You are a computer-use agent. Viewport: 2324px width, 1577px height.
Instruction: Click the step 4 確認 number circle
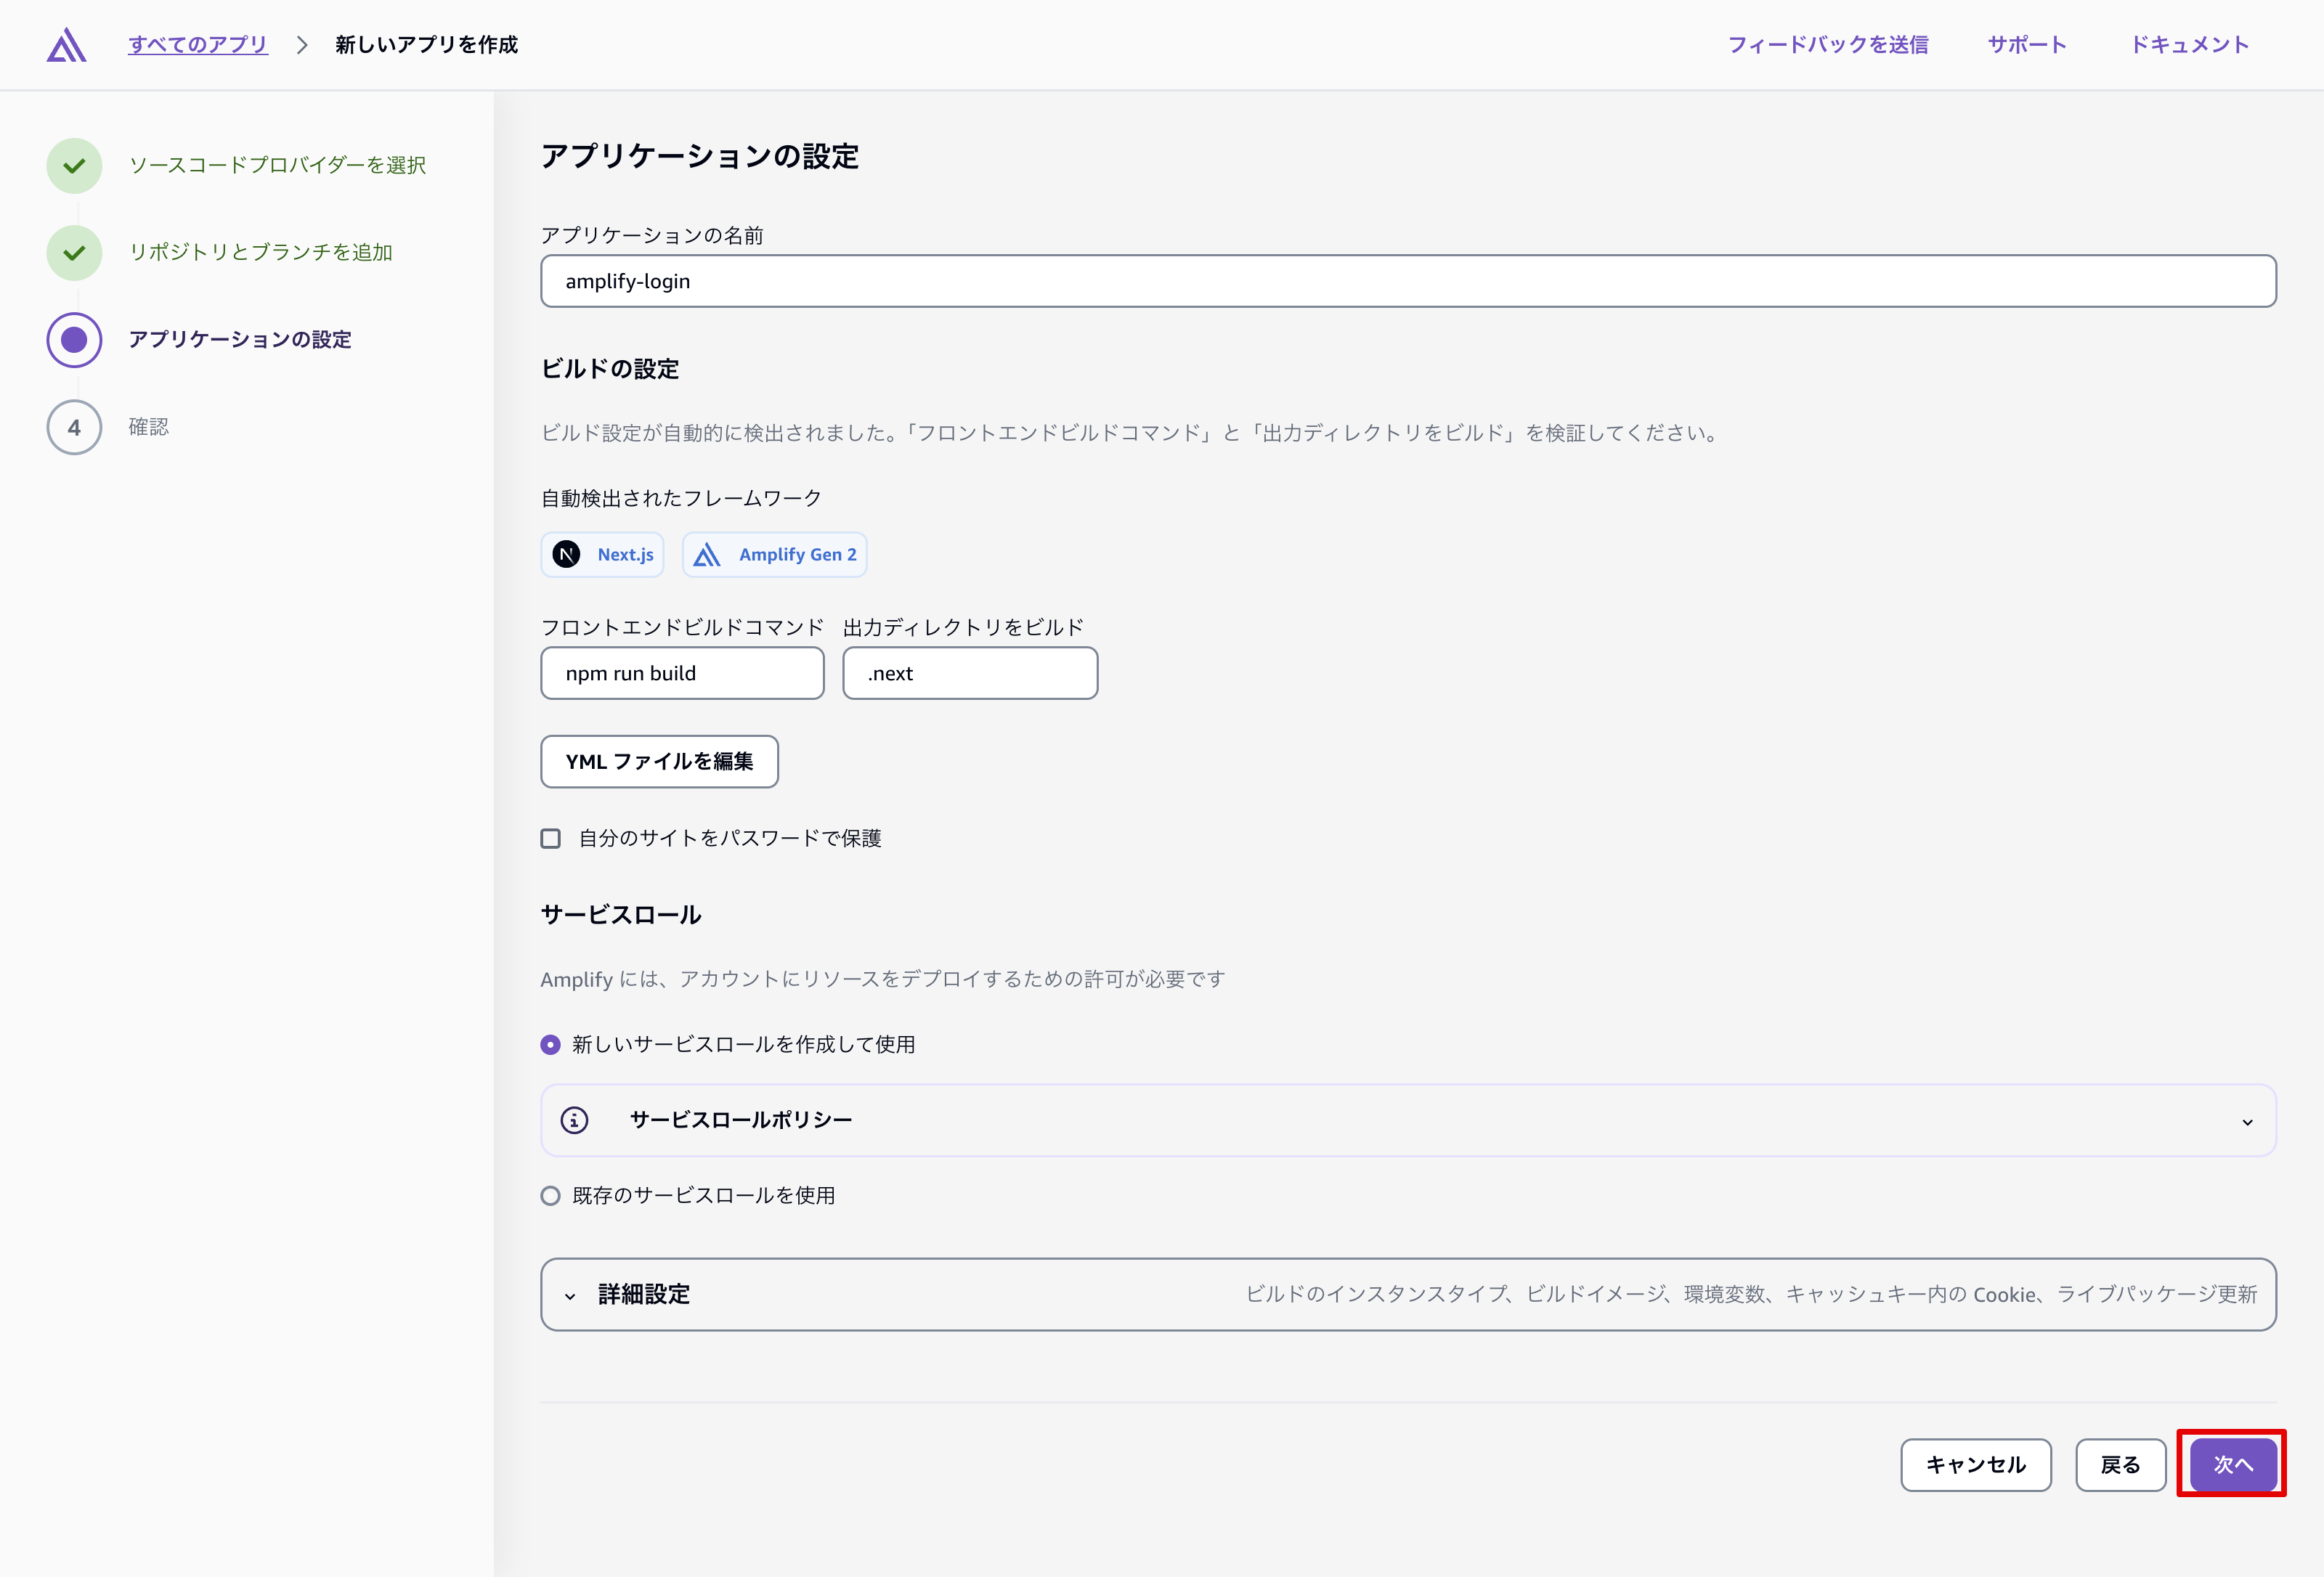point(74,428)
